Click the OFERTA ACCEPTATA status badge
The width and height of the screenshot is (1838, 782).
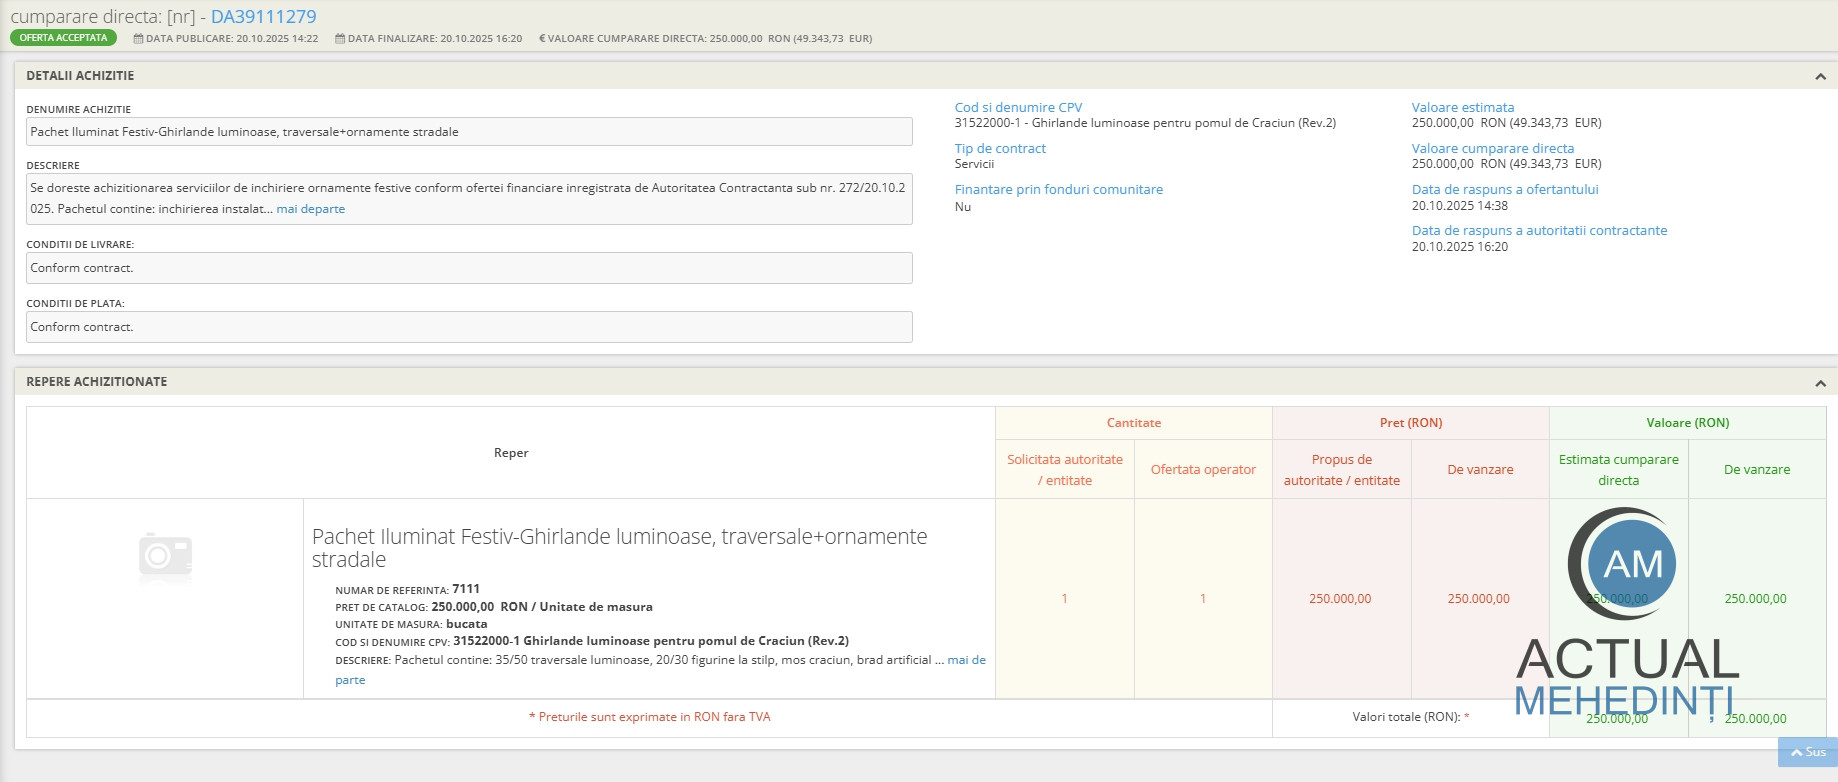(63, 38)
